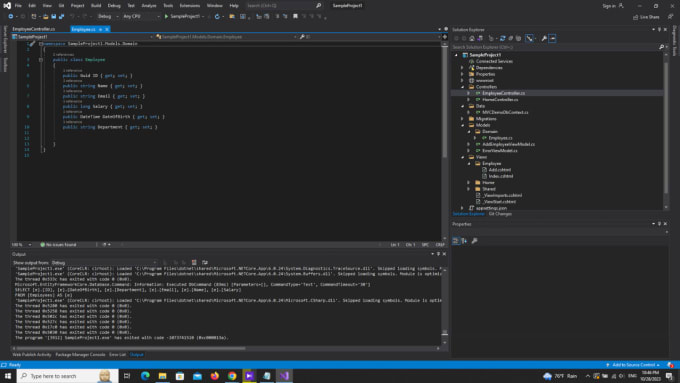
Task: Click the Hot Reload refresh toolbar icon
Action: (217, 16)
